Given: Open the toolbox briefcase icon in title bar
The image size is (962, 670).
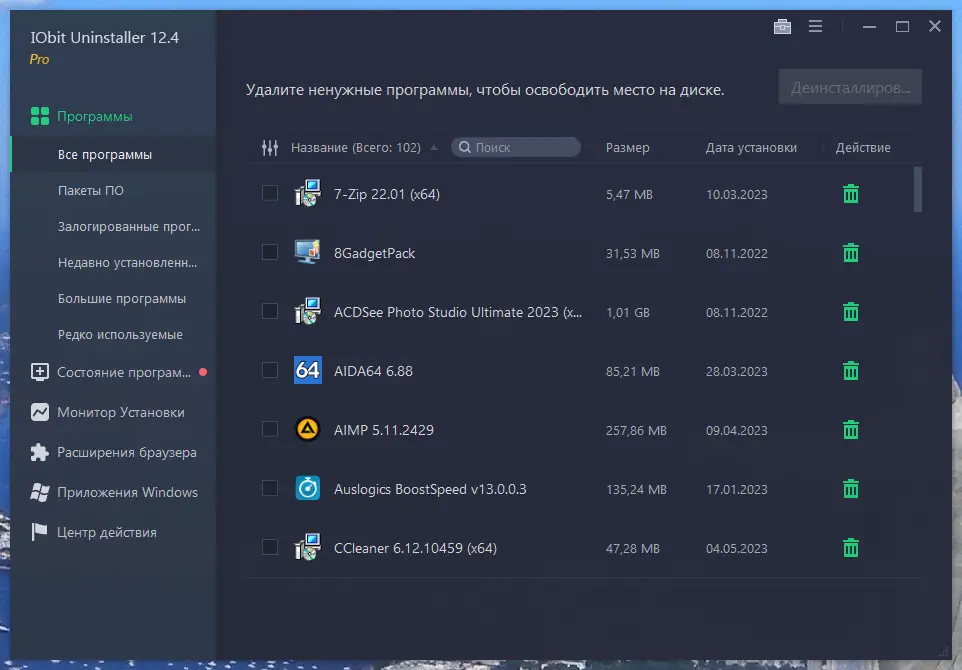Looking at the screenshot, I should pyautogui.click(x=782, y=26).
